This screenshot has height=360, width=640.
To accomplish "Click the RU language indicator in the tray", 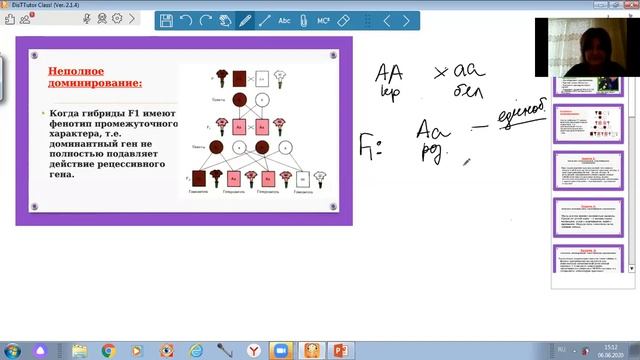I will (562, 350).
